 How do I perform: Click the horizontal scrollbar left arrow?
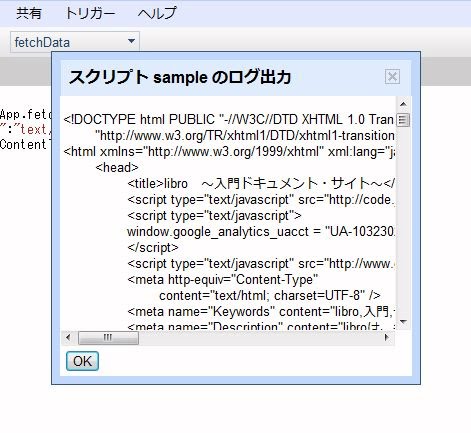pos(68,337)
